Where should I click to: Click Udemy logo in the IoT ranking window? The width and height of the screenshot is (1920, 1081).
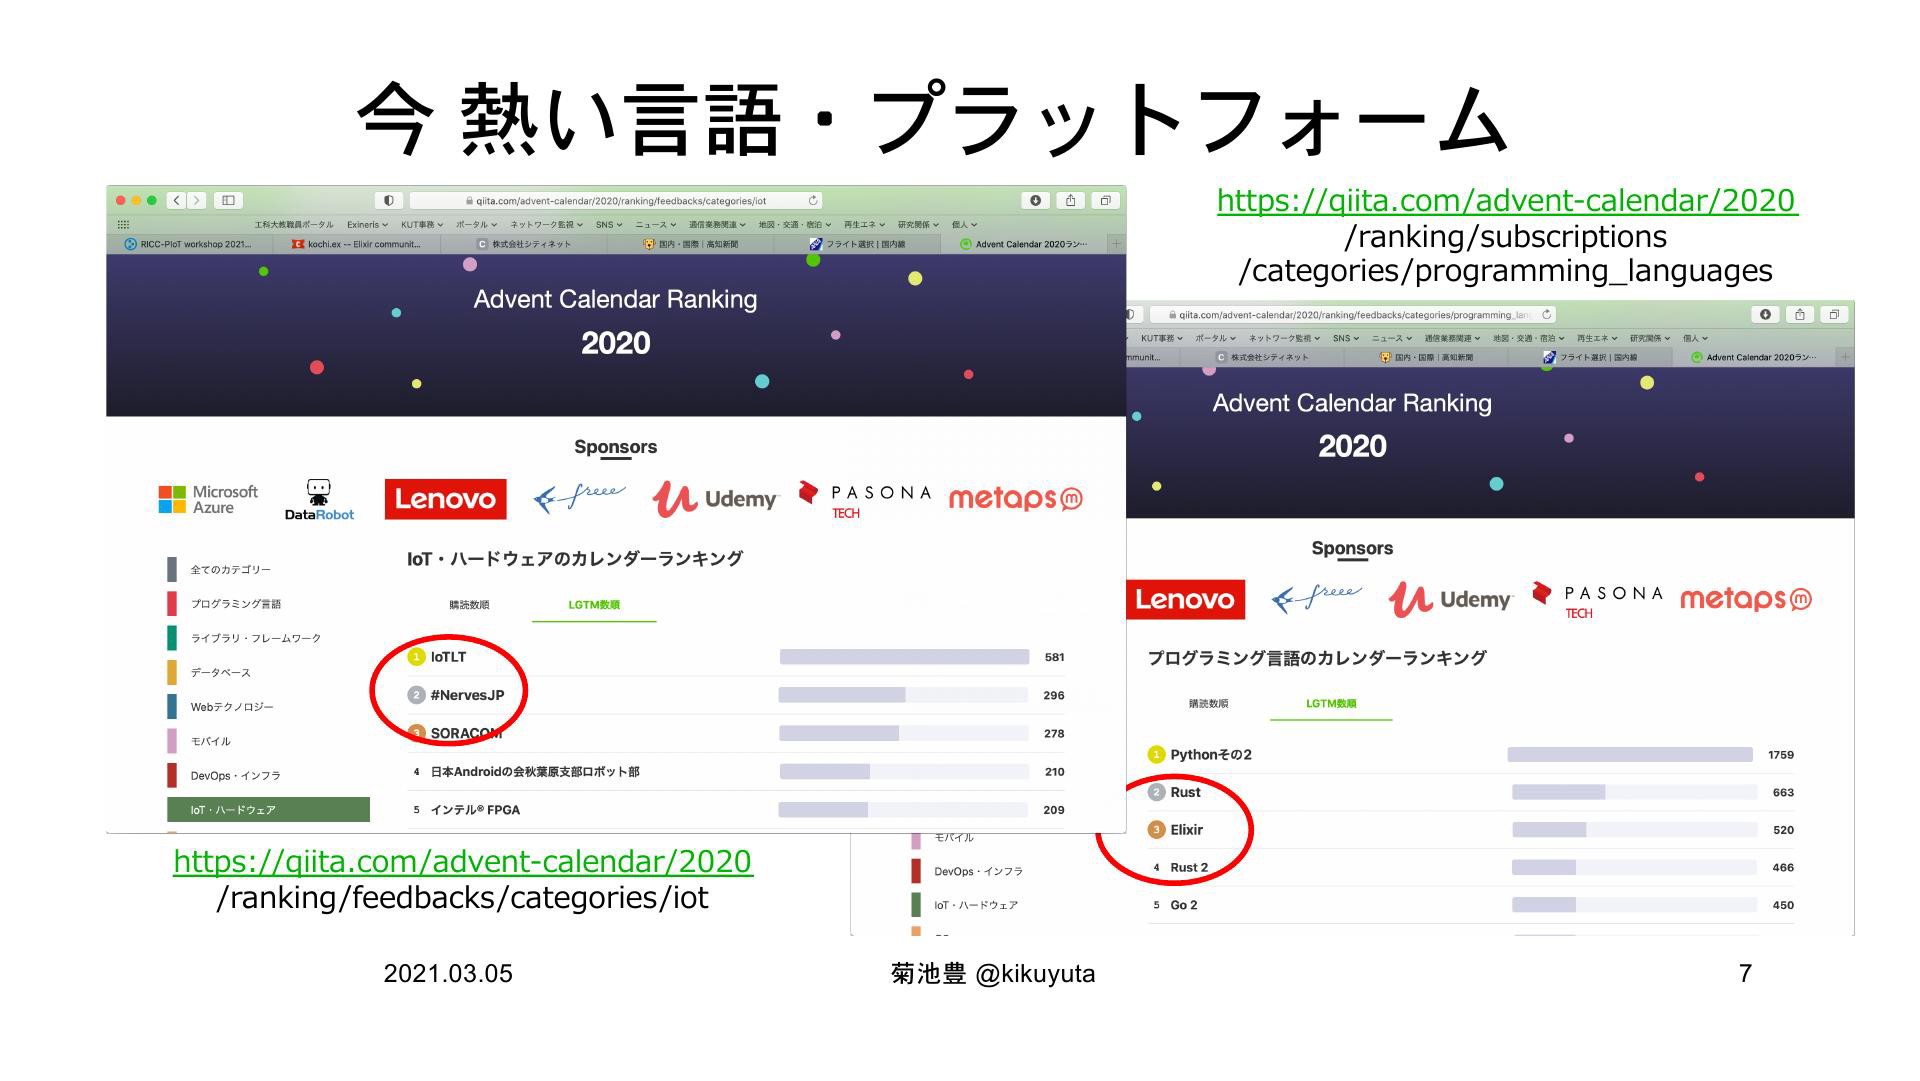pyautogui.click(x=714, y=499)
